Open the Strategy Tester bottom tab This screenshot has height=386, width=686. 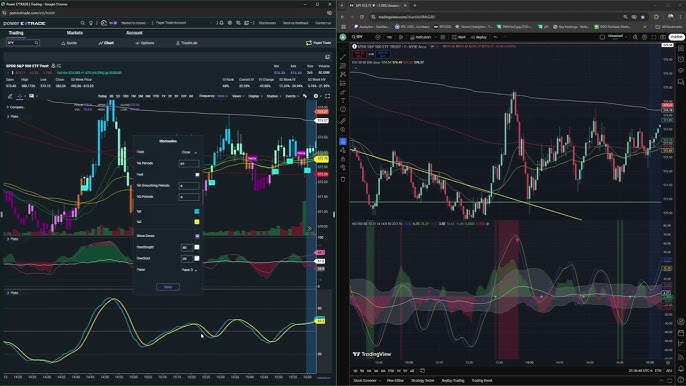point(423,380)
